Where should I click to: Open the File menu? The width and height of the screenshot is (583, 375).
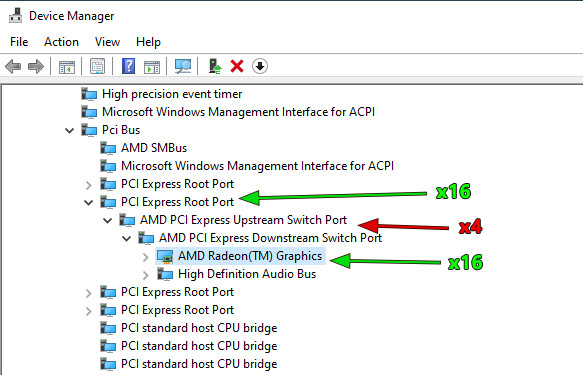click(x=19, y=42)
